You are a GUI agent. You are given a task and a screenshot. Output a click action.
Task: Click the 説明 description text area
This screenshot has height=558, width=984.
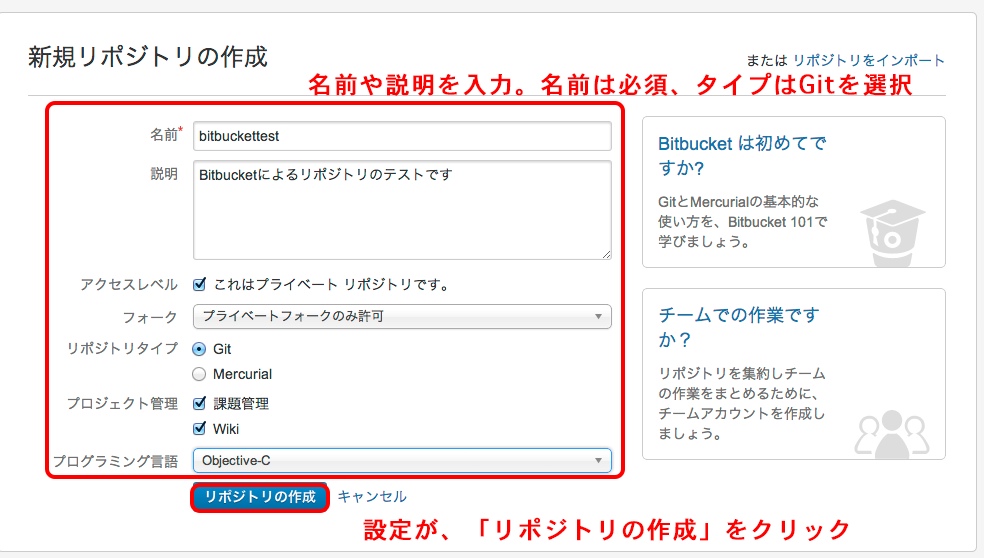[402, 210]
